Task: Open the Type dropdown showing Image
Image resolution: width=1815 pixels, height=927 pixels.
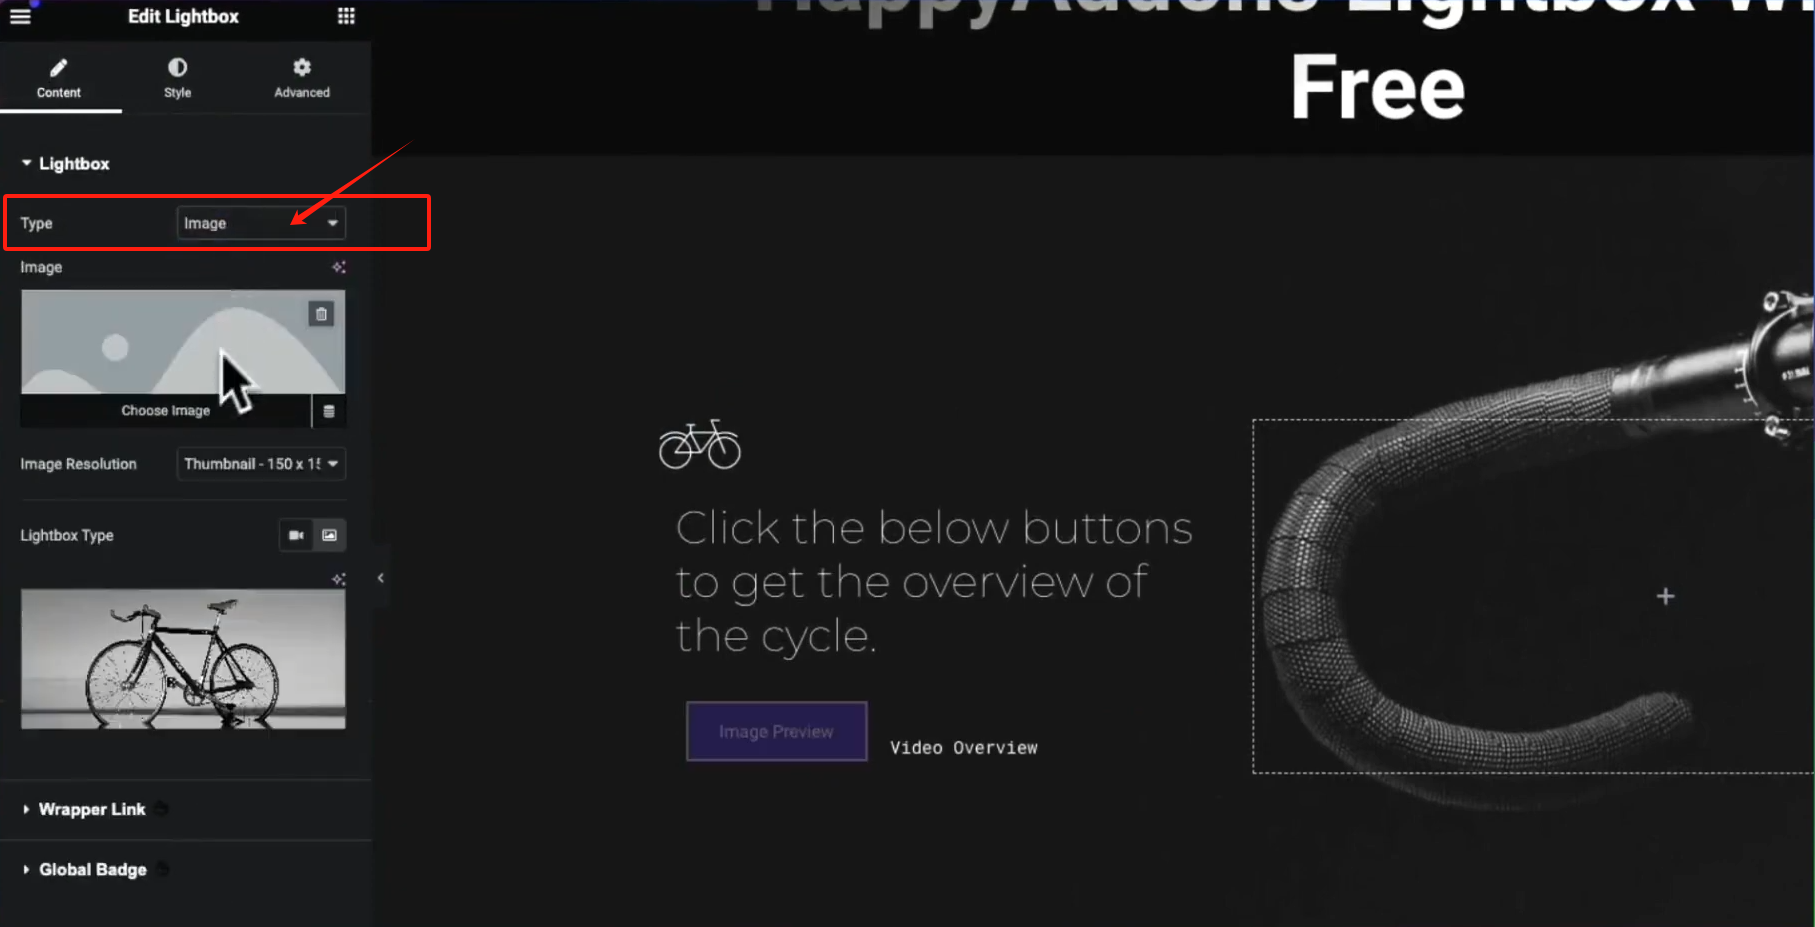Action: (261, 223)
